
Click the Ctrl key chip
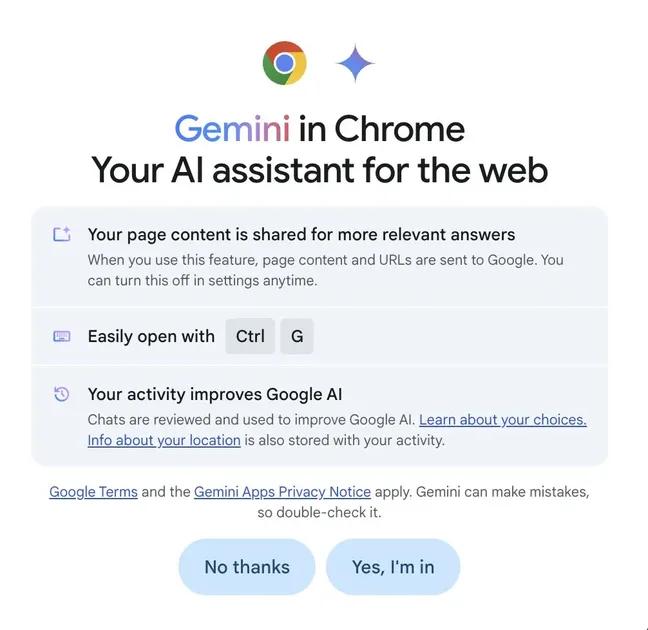coord(250,337)
